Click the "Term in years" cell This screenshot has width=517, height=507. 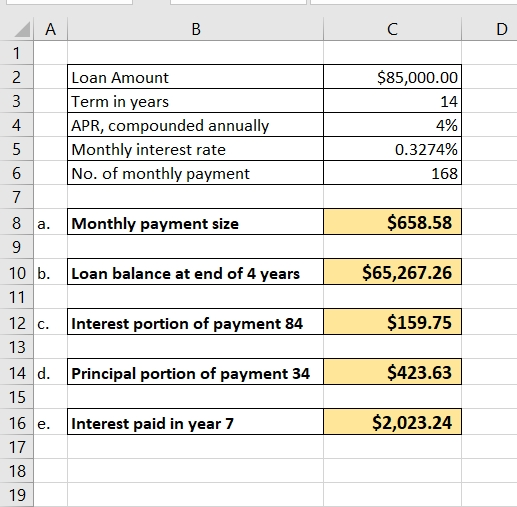pos(195,101)
